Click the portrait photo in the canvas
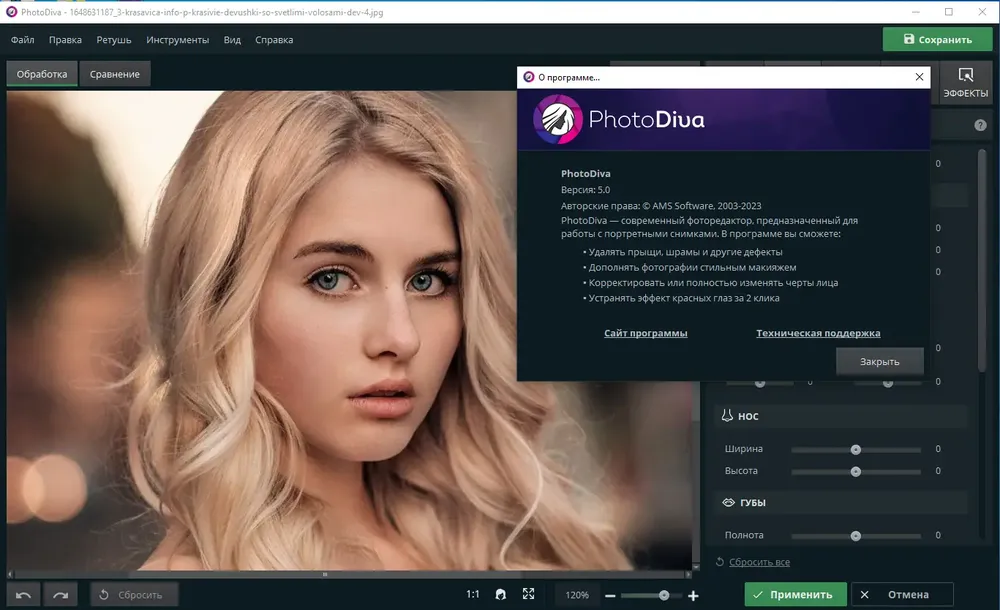The width and height of the screenshot is (1000, 610). (349, 330)
